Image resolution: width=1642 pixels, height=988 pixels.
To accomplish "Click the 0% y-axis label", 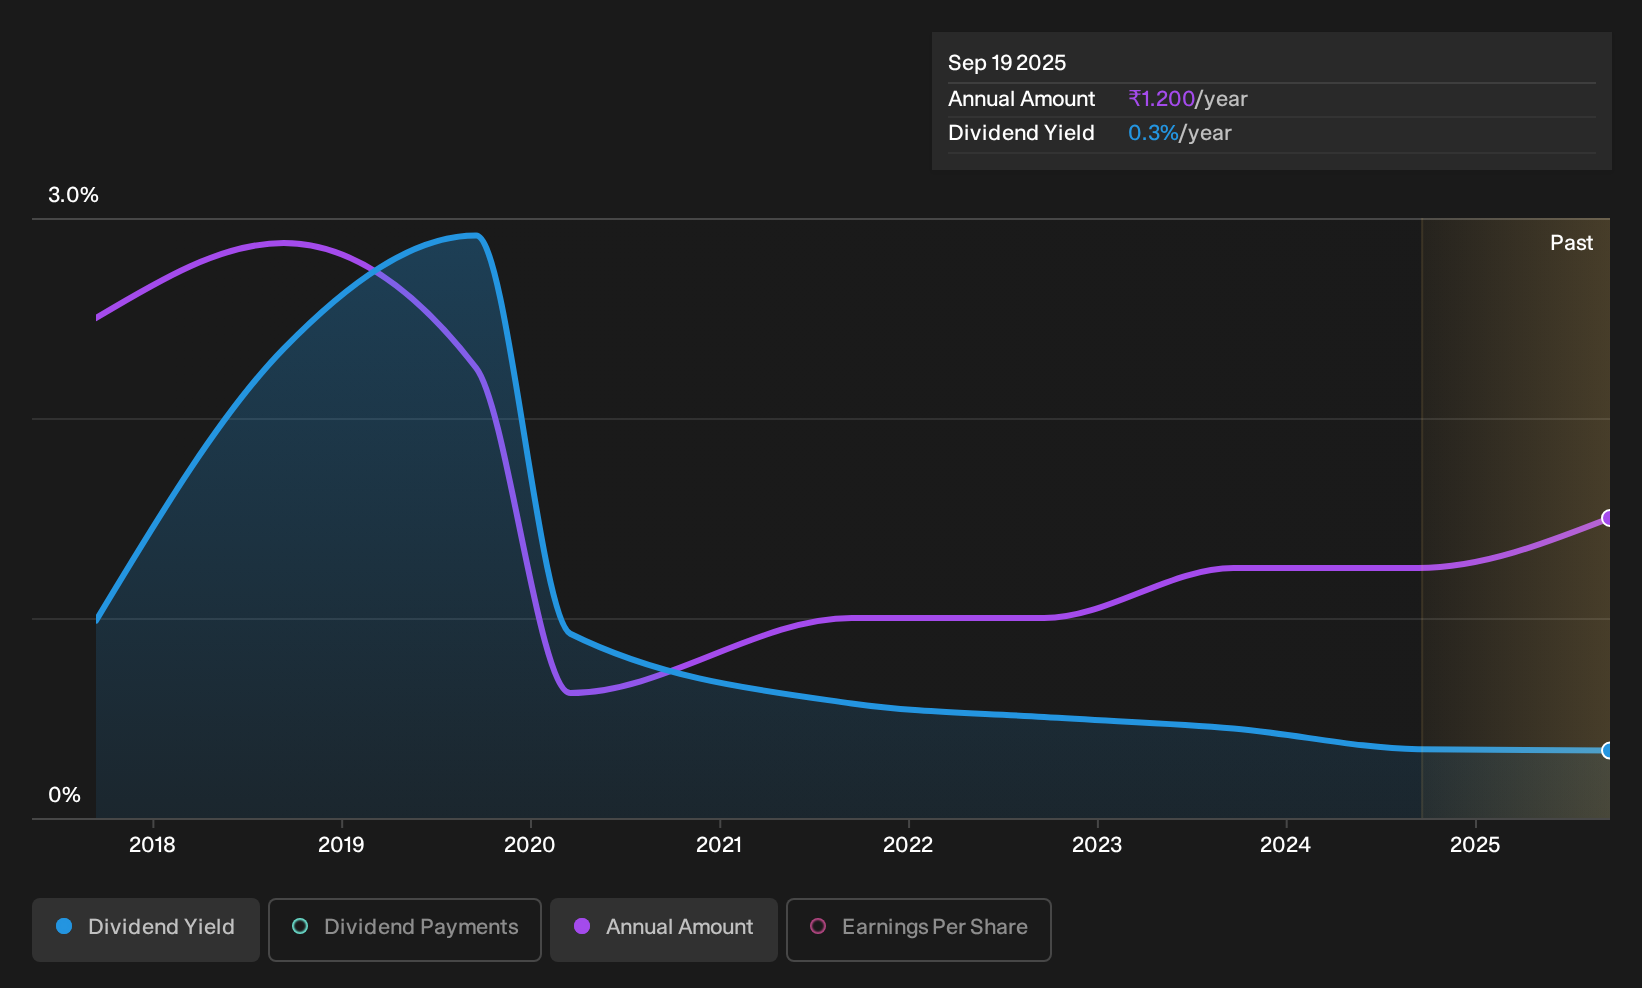I will click(64, 795).
